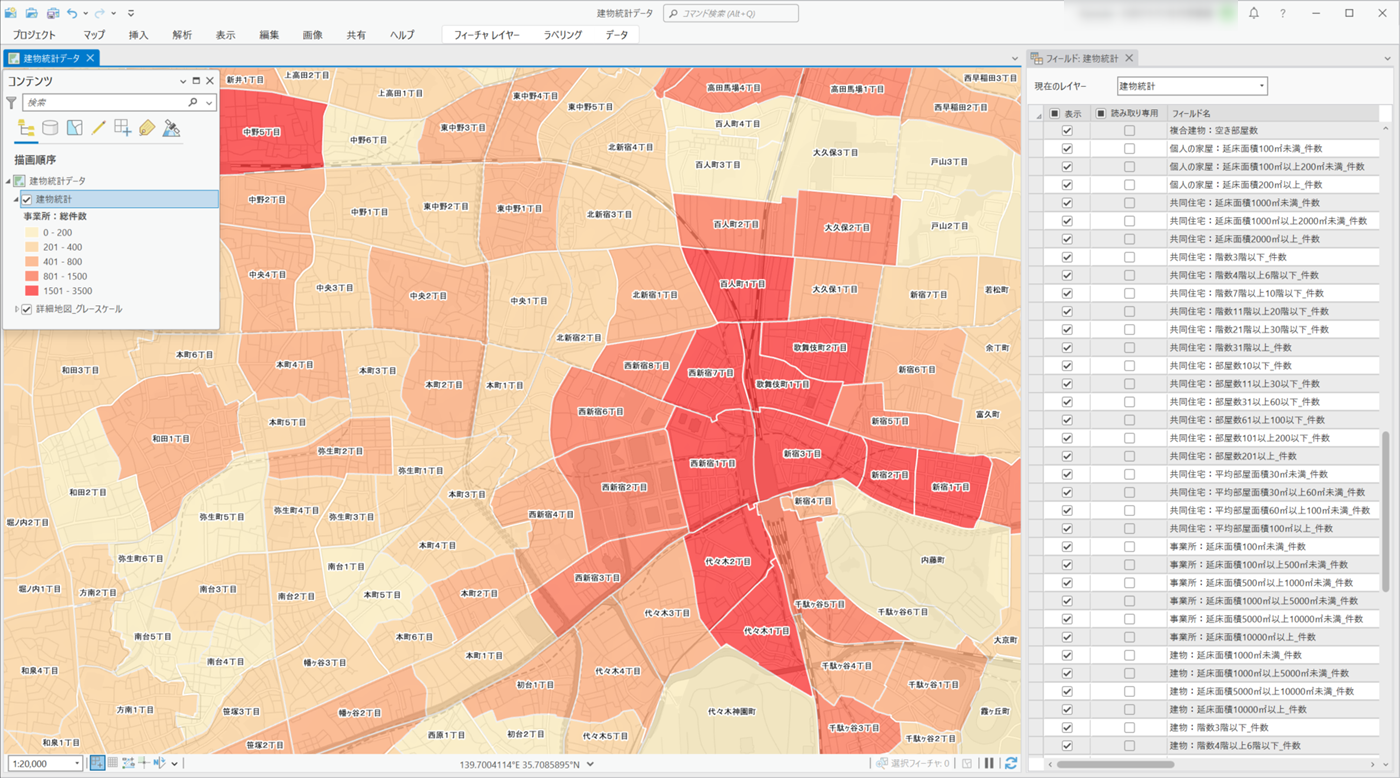
Task: Open the notifications bell icon
Action: (1254, 13)
